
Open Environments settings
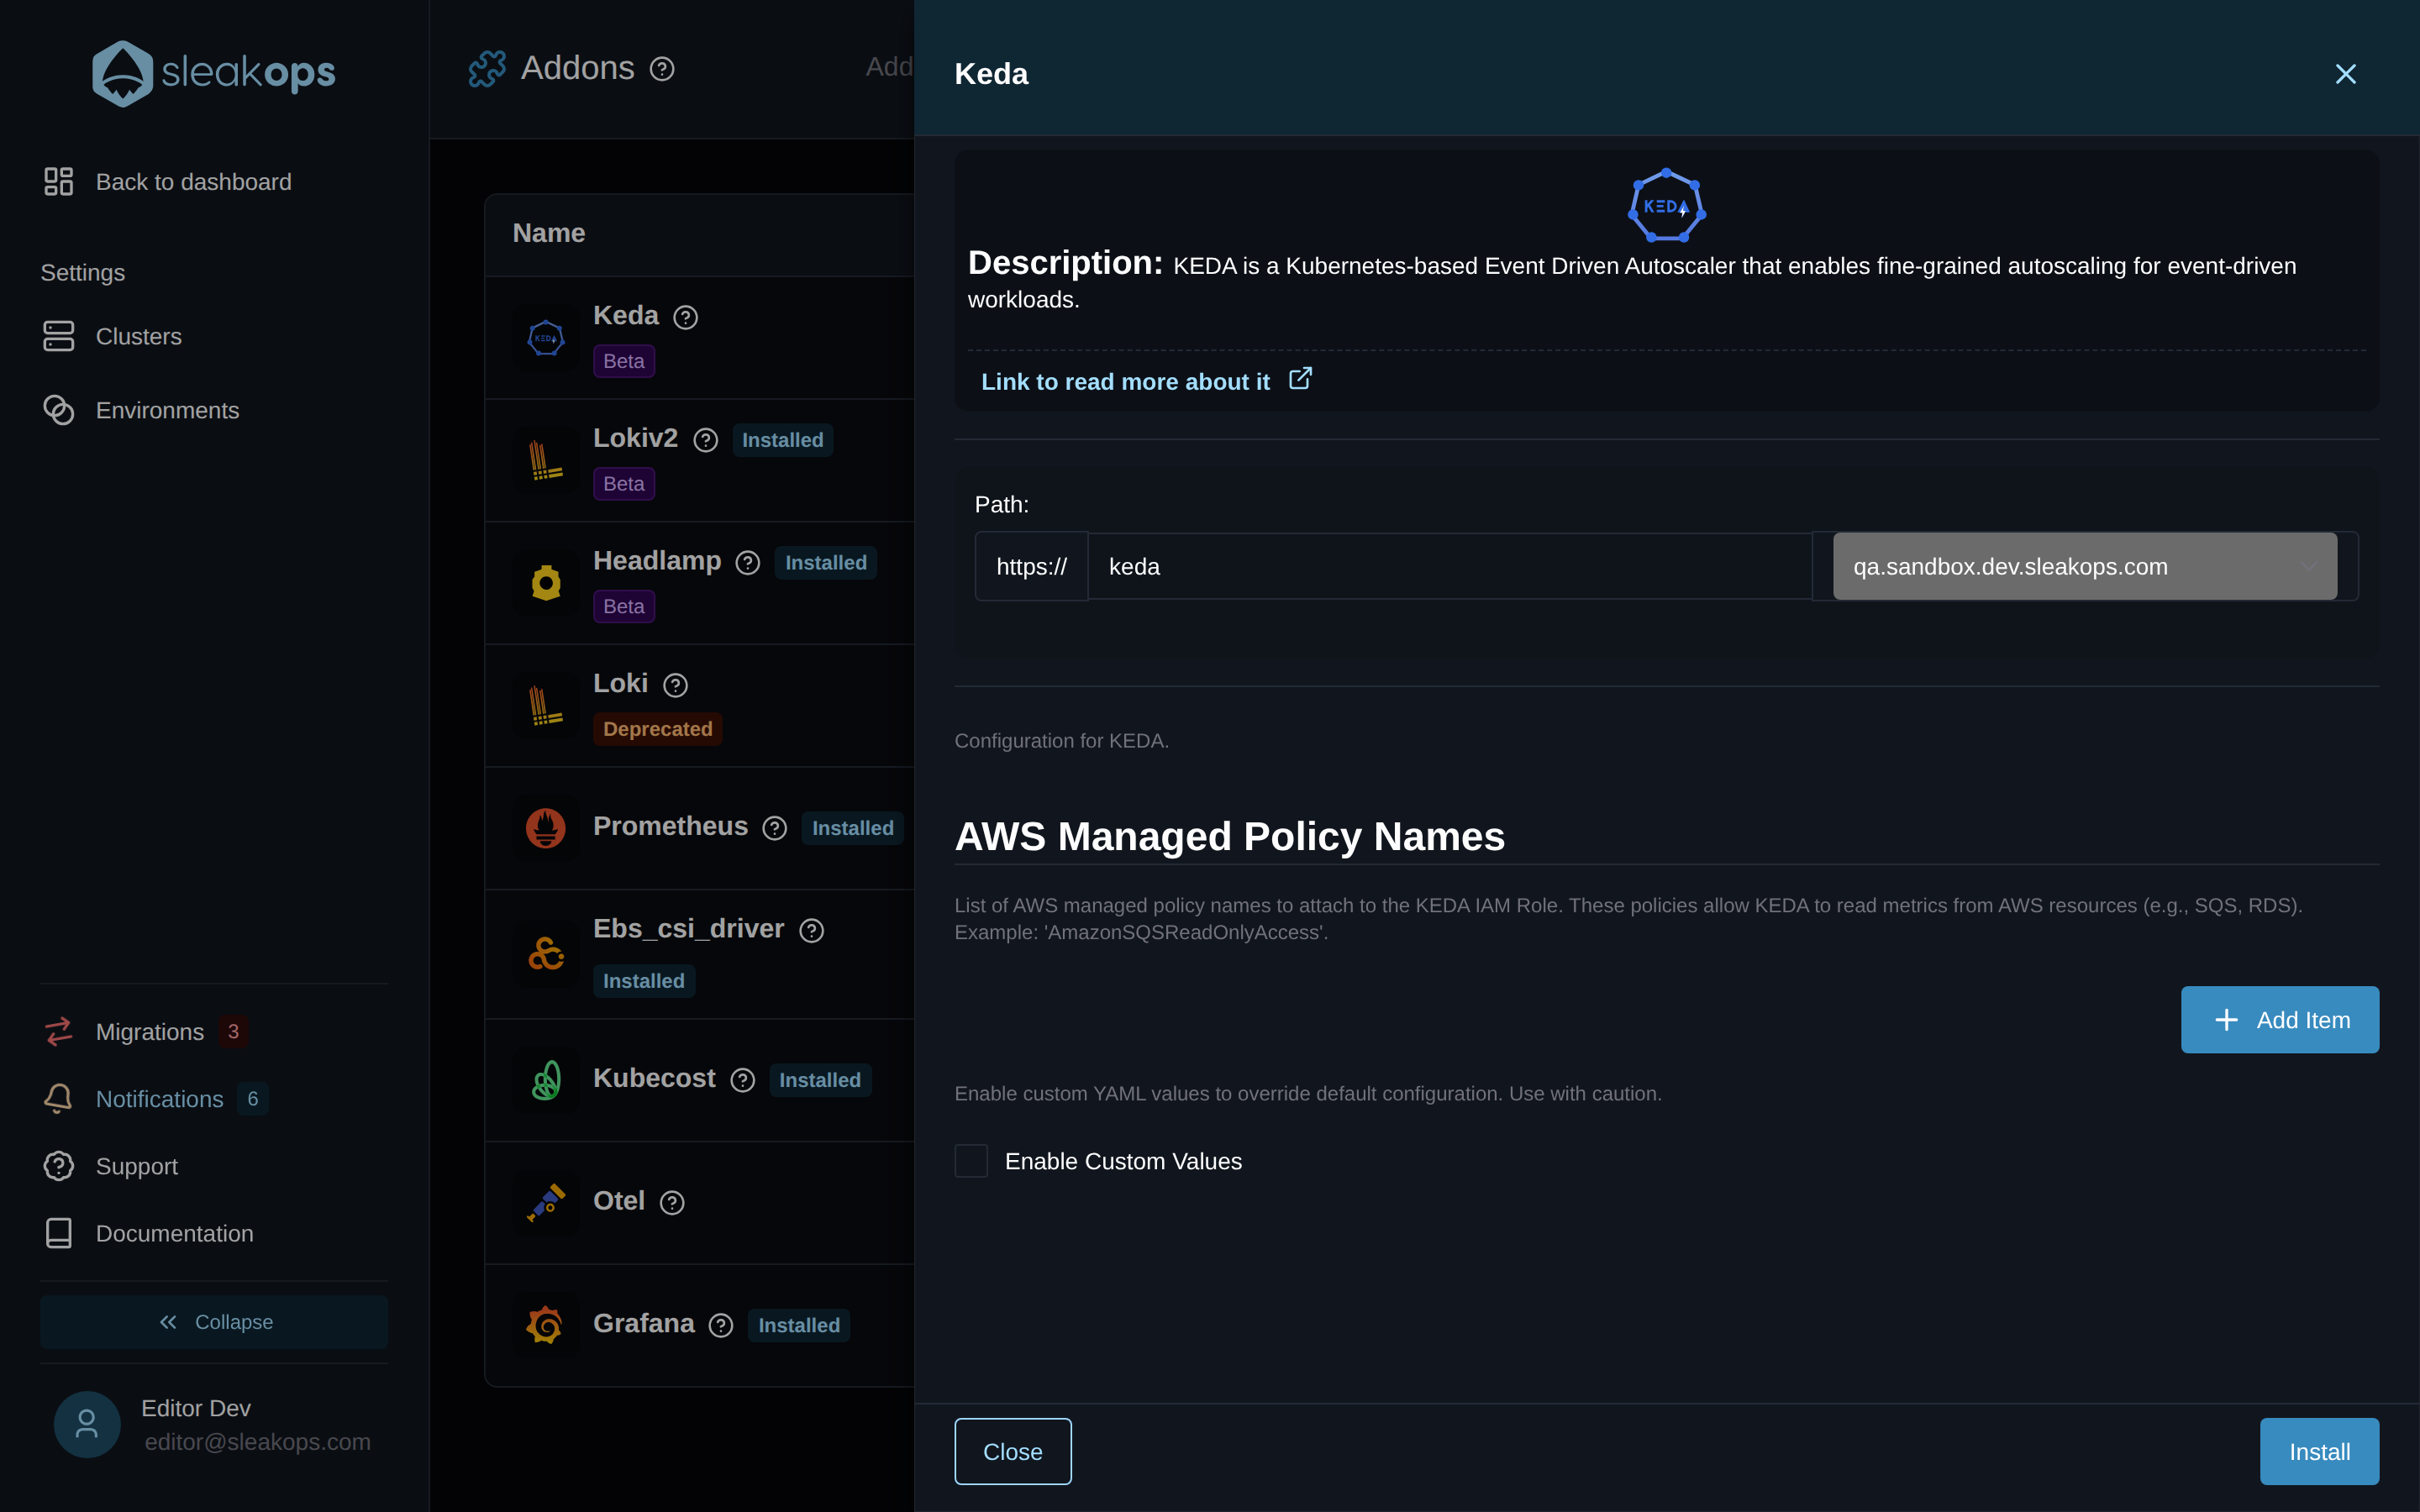(141, 410)
